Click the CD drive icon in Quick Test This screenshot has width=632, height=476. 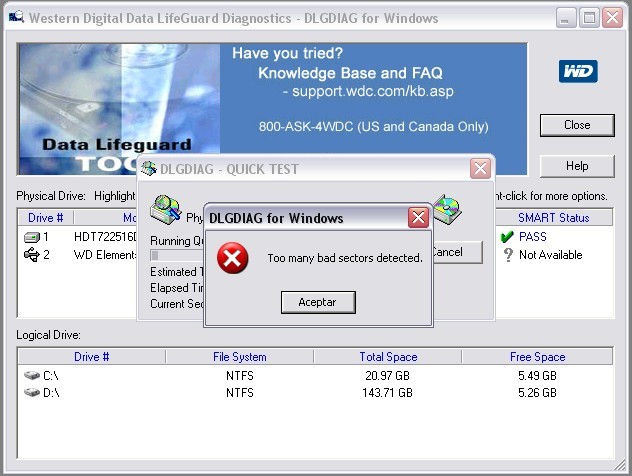point(447,209)
